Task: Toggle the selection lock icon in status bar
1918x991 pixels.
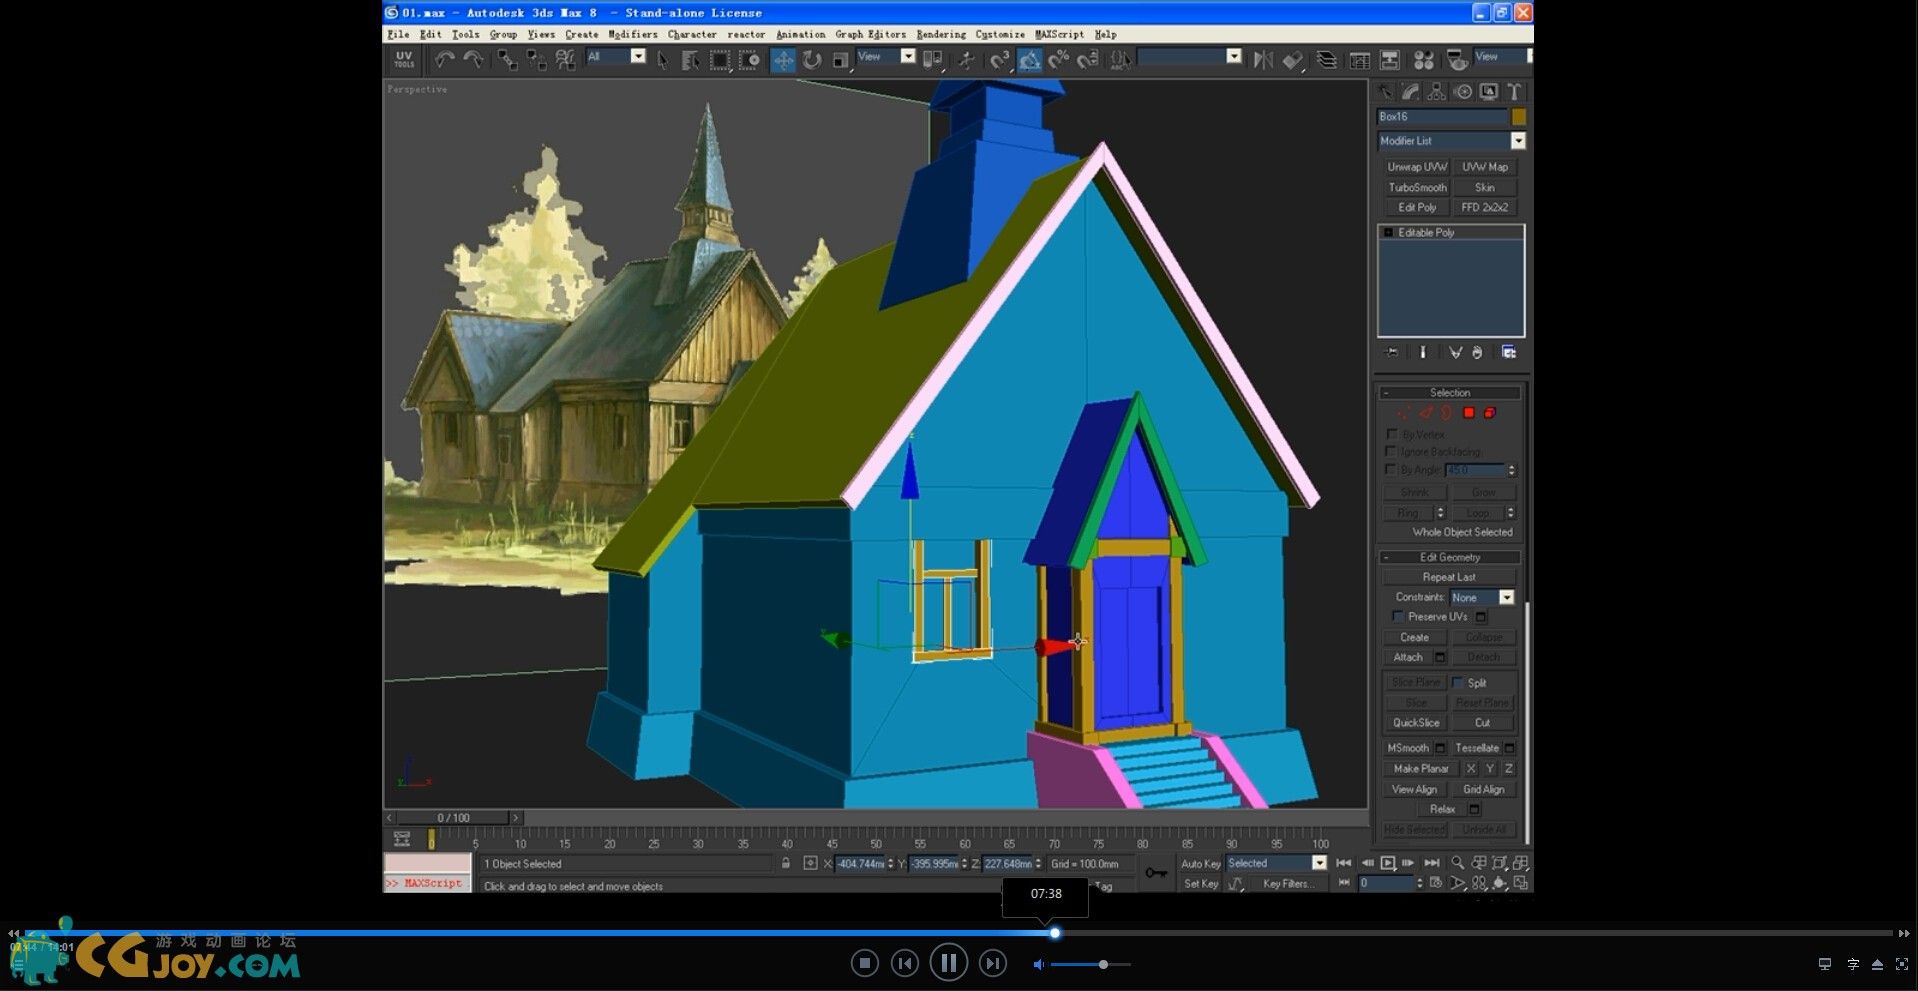Action: pyautogui.click(x=786, y=863)
